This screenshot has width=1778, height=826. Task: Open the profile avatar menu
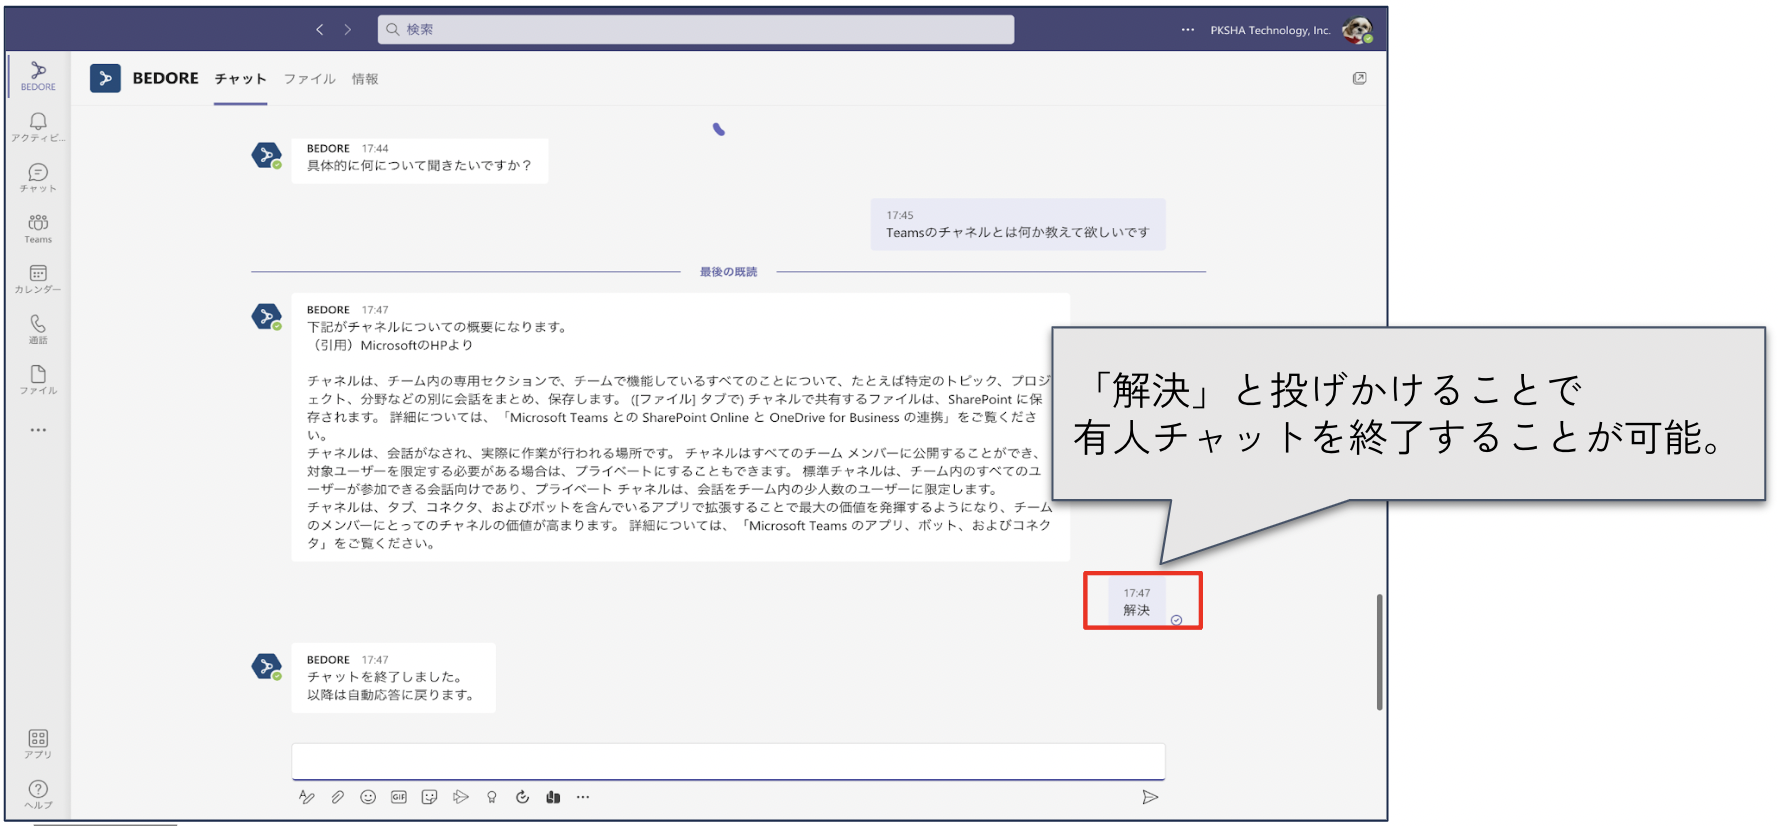[1357, 30]
